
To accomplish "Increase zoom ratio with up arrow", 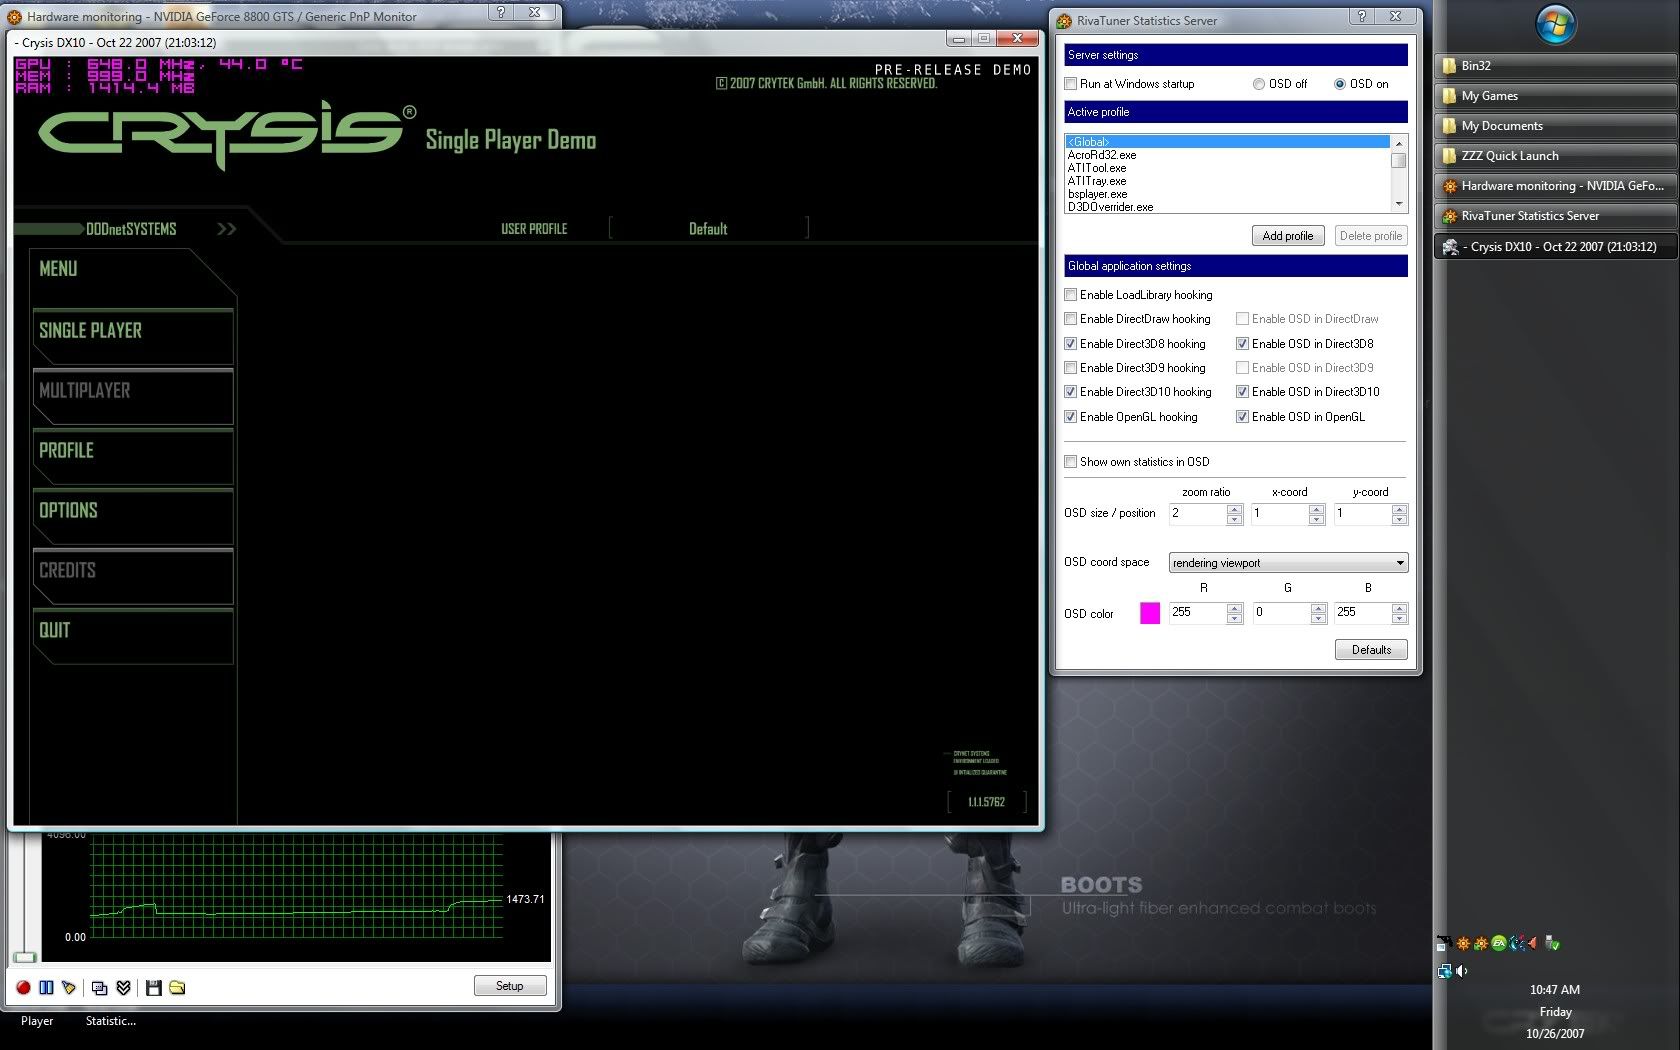I will pos(1234,509).
